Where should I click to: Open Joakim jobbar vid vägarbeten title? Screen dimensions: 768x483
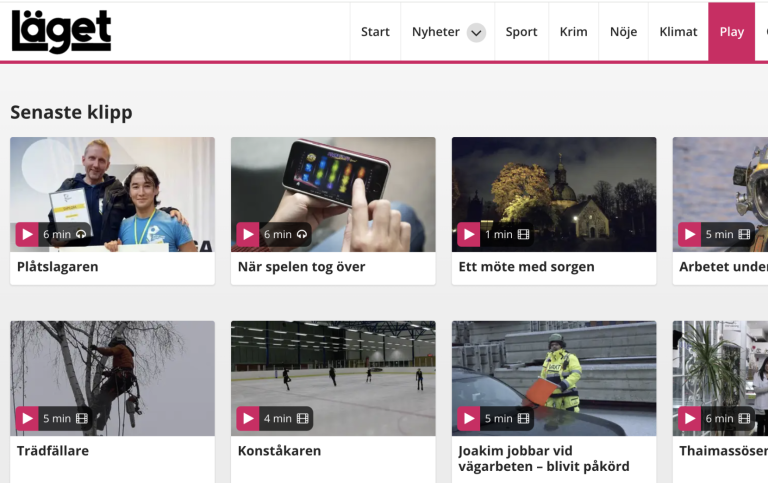coord(544,459)
